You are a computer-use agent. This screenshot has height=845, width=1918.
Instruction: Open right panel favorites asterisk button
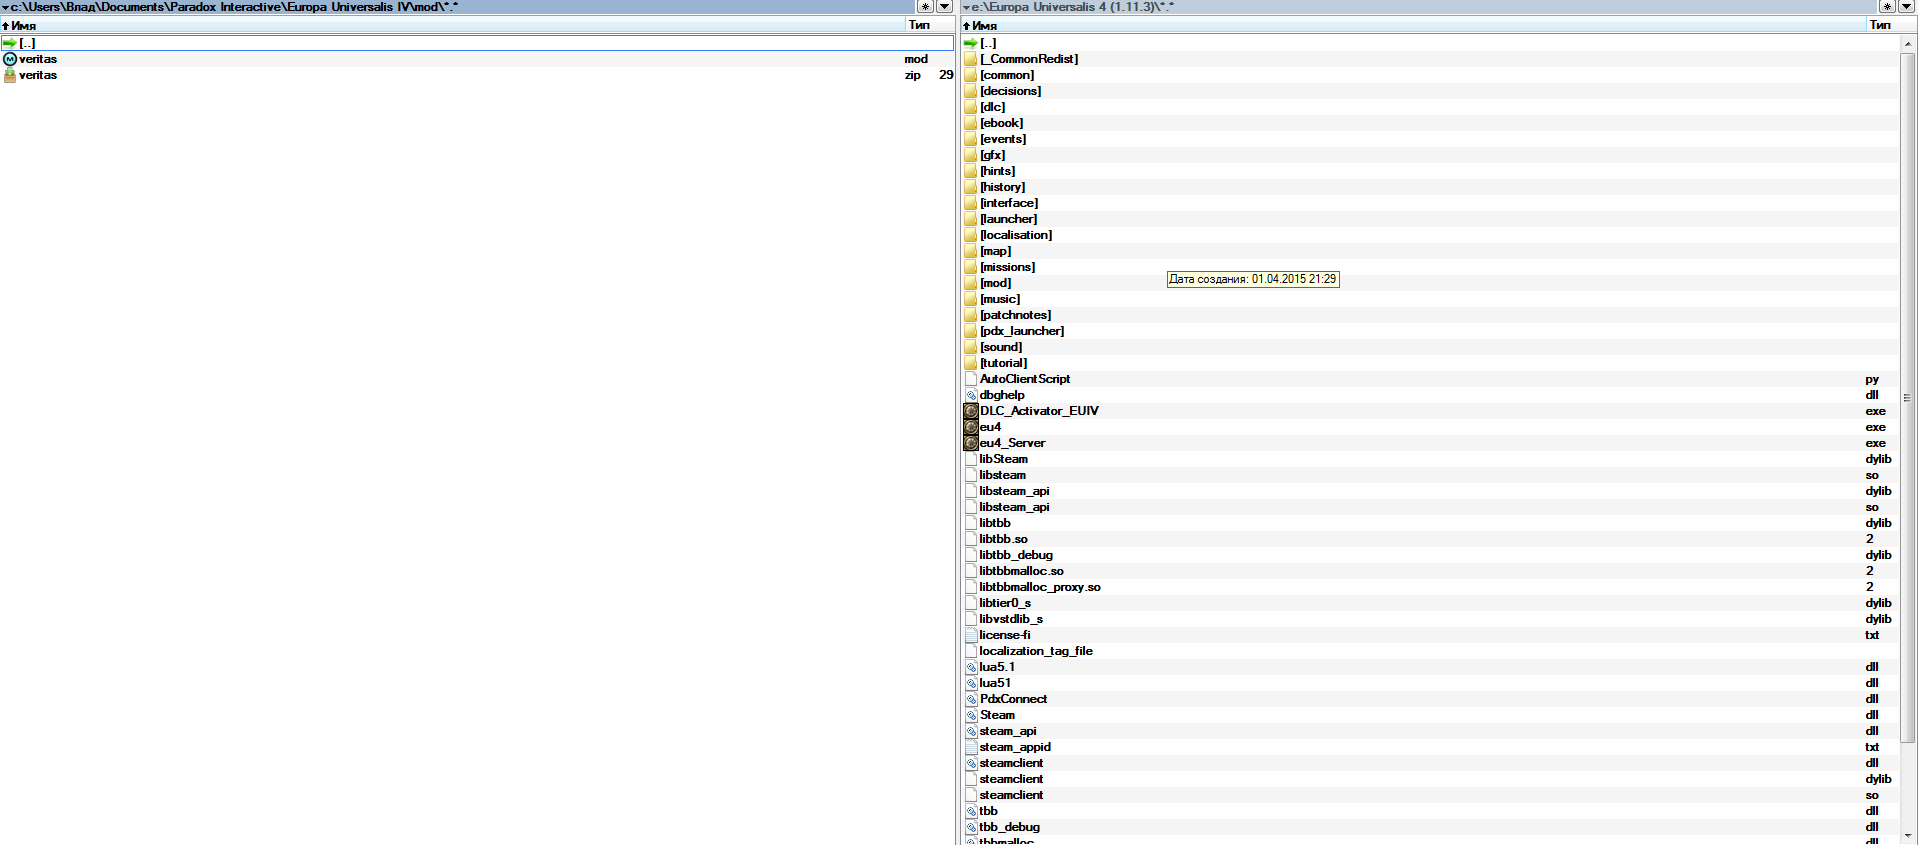pos(1888,6)
